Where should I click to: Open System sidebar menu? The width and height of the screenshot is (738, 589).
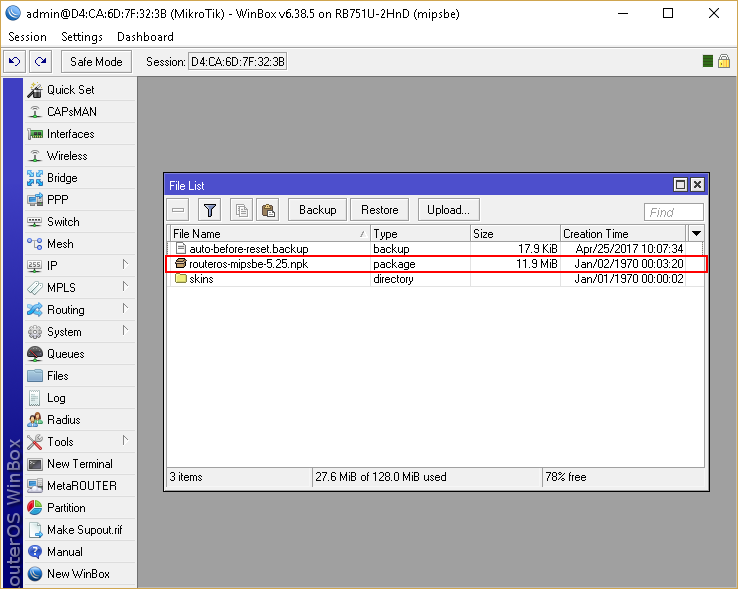[x=80, y=332]
